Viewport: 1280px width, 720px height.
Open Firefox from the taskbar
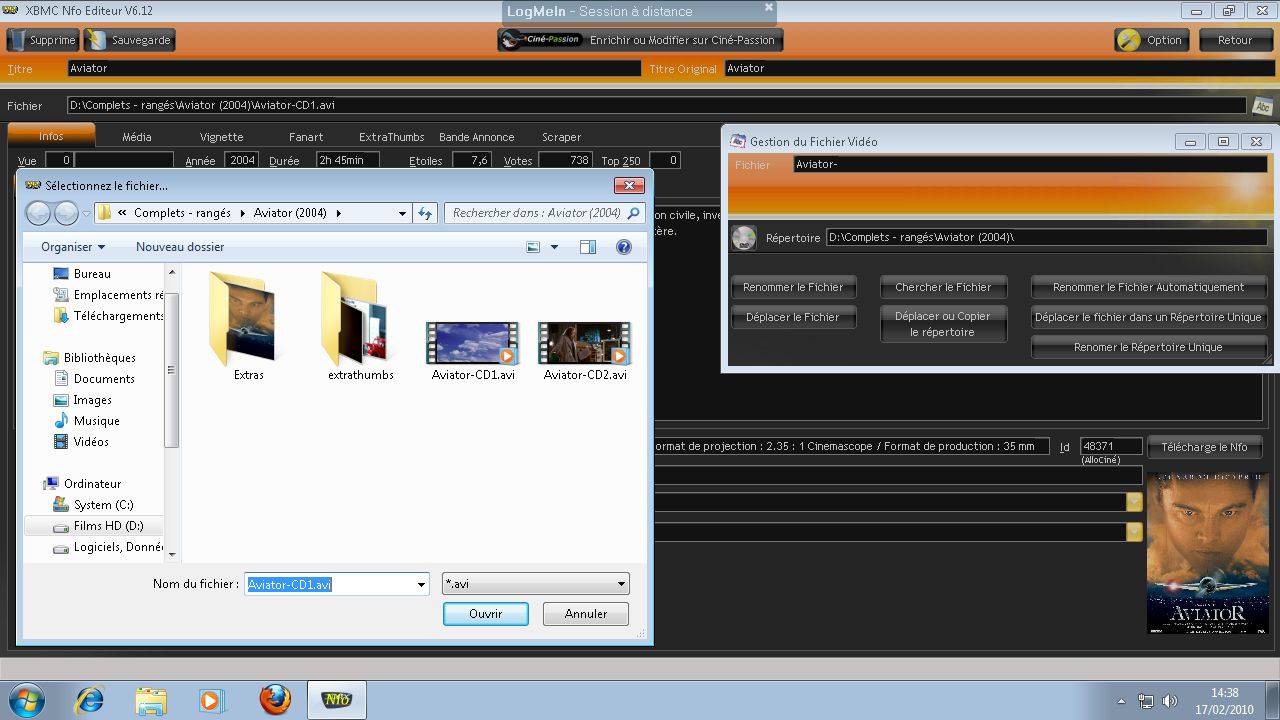click(275, 699)
